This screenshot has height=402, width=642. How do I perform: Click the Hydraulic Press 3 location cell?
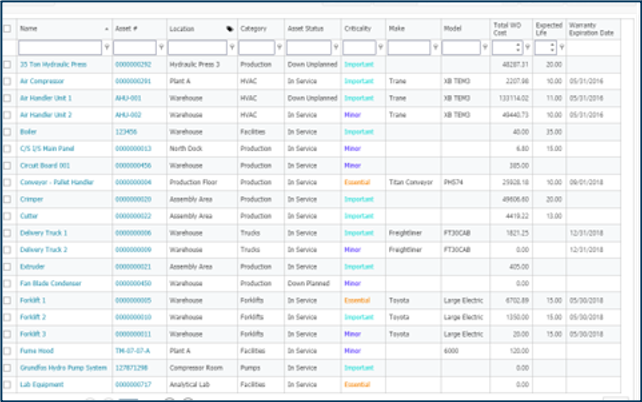point(195,64)
